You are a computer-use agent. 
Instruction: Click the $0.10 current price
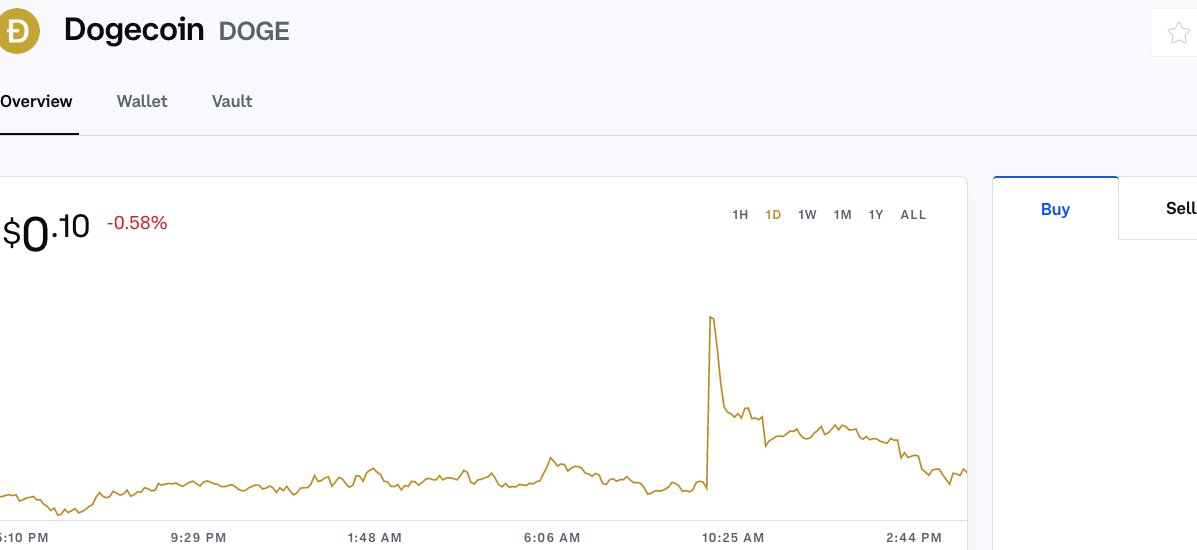coord(46,232)
